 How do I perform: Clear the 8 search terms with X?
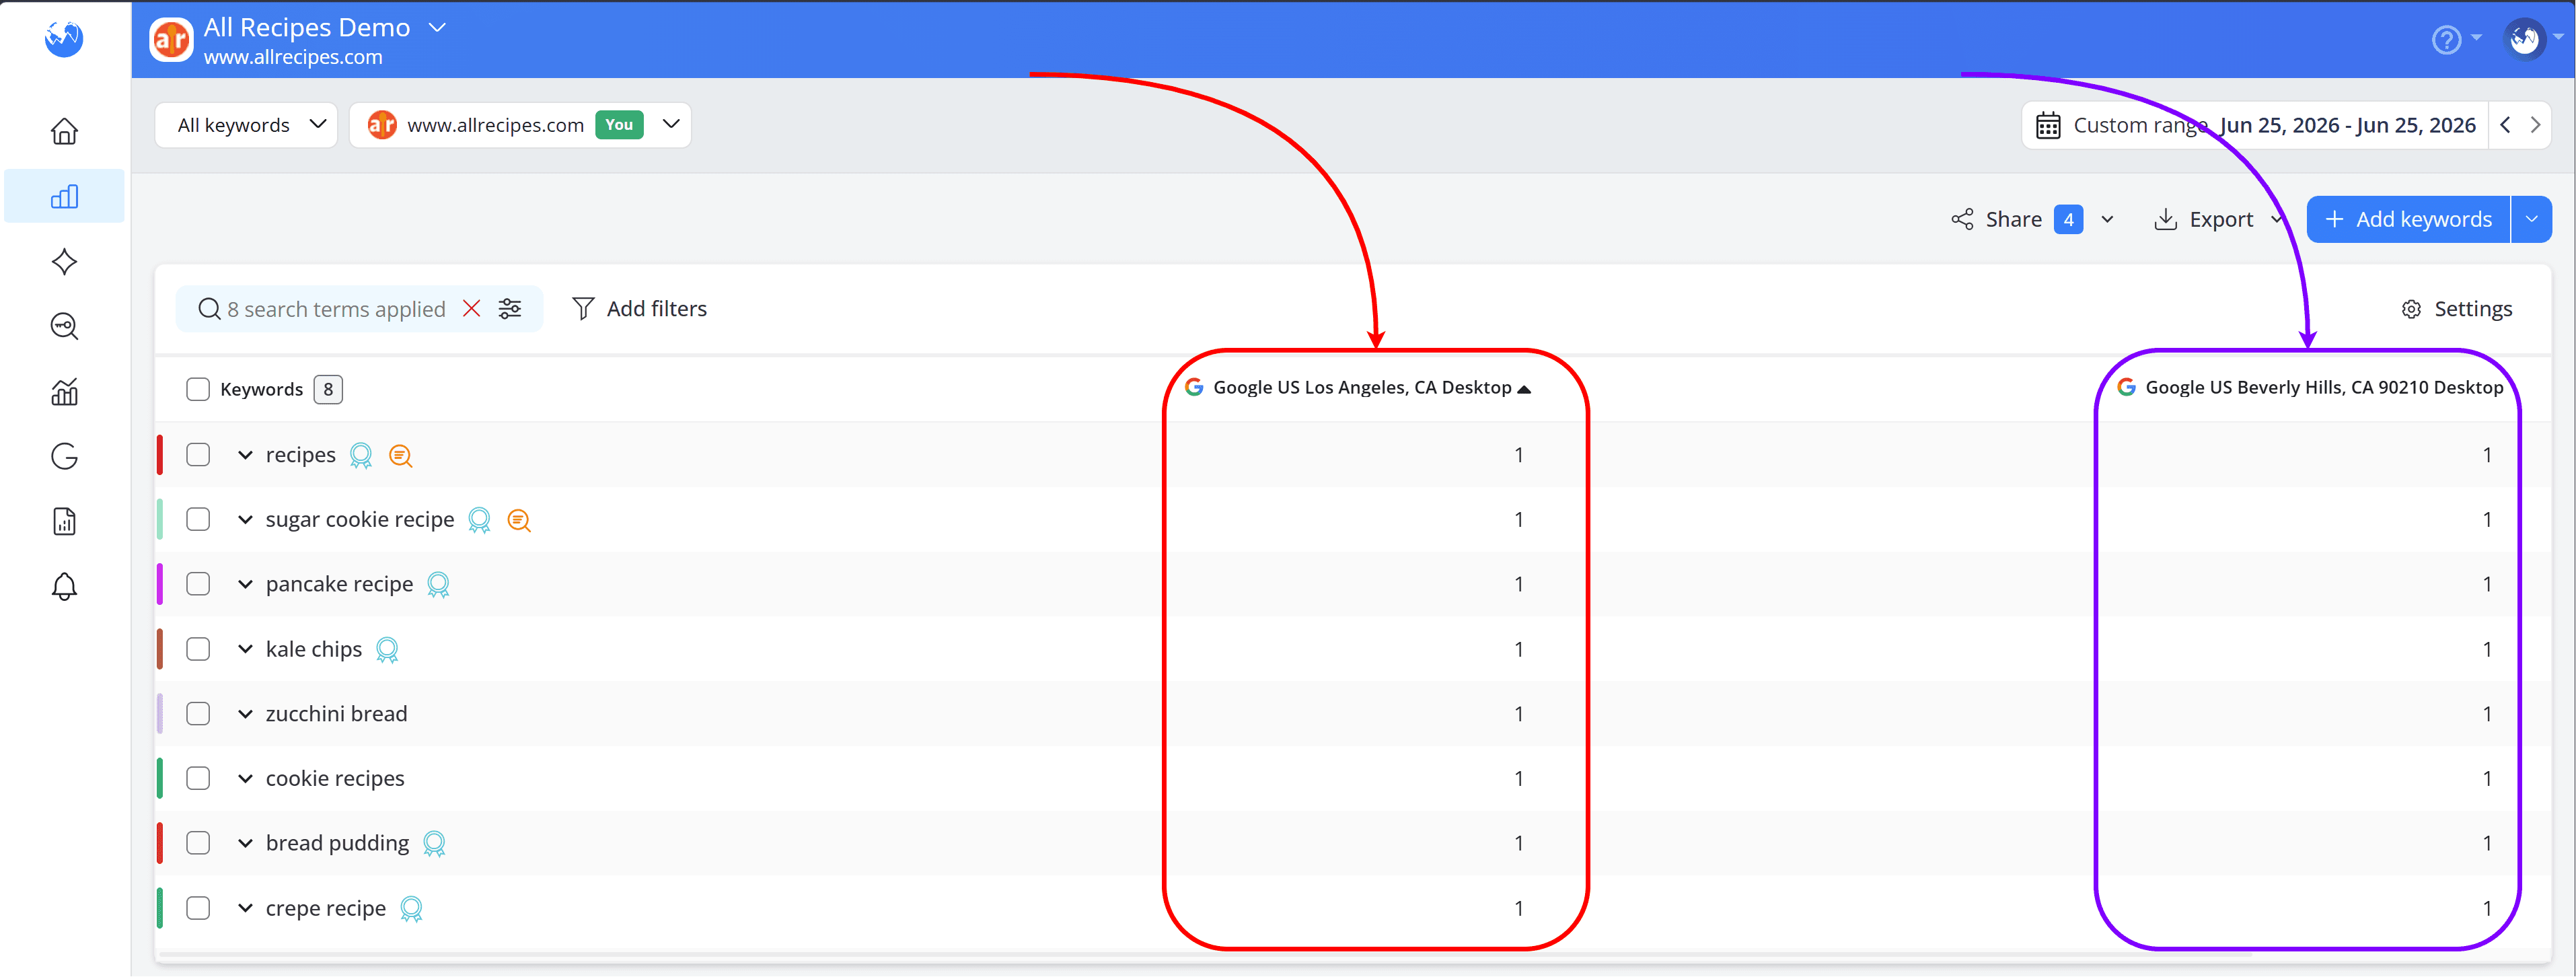[471, 309]
